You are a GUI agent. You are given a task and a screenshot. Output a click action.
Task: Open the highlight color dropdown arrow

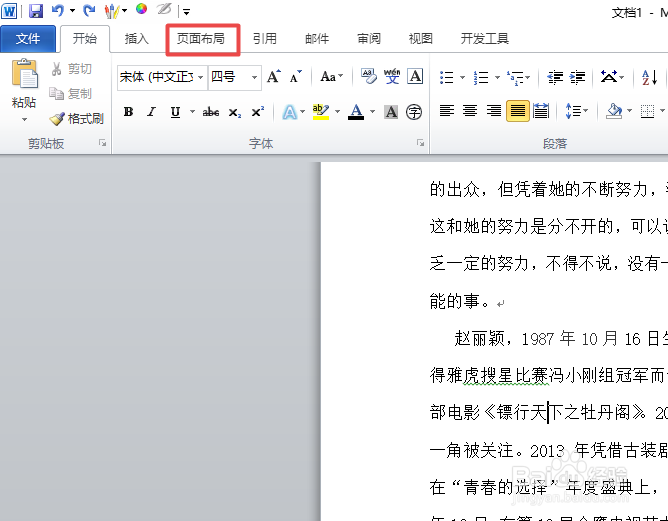tap(337, 112)
